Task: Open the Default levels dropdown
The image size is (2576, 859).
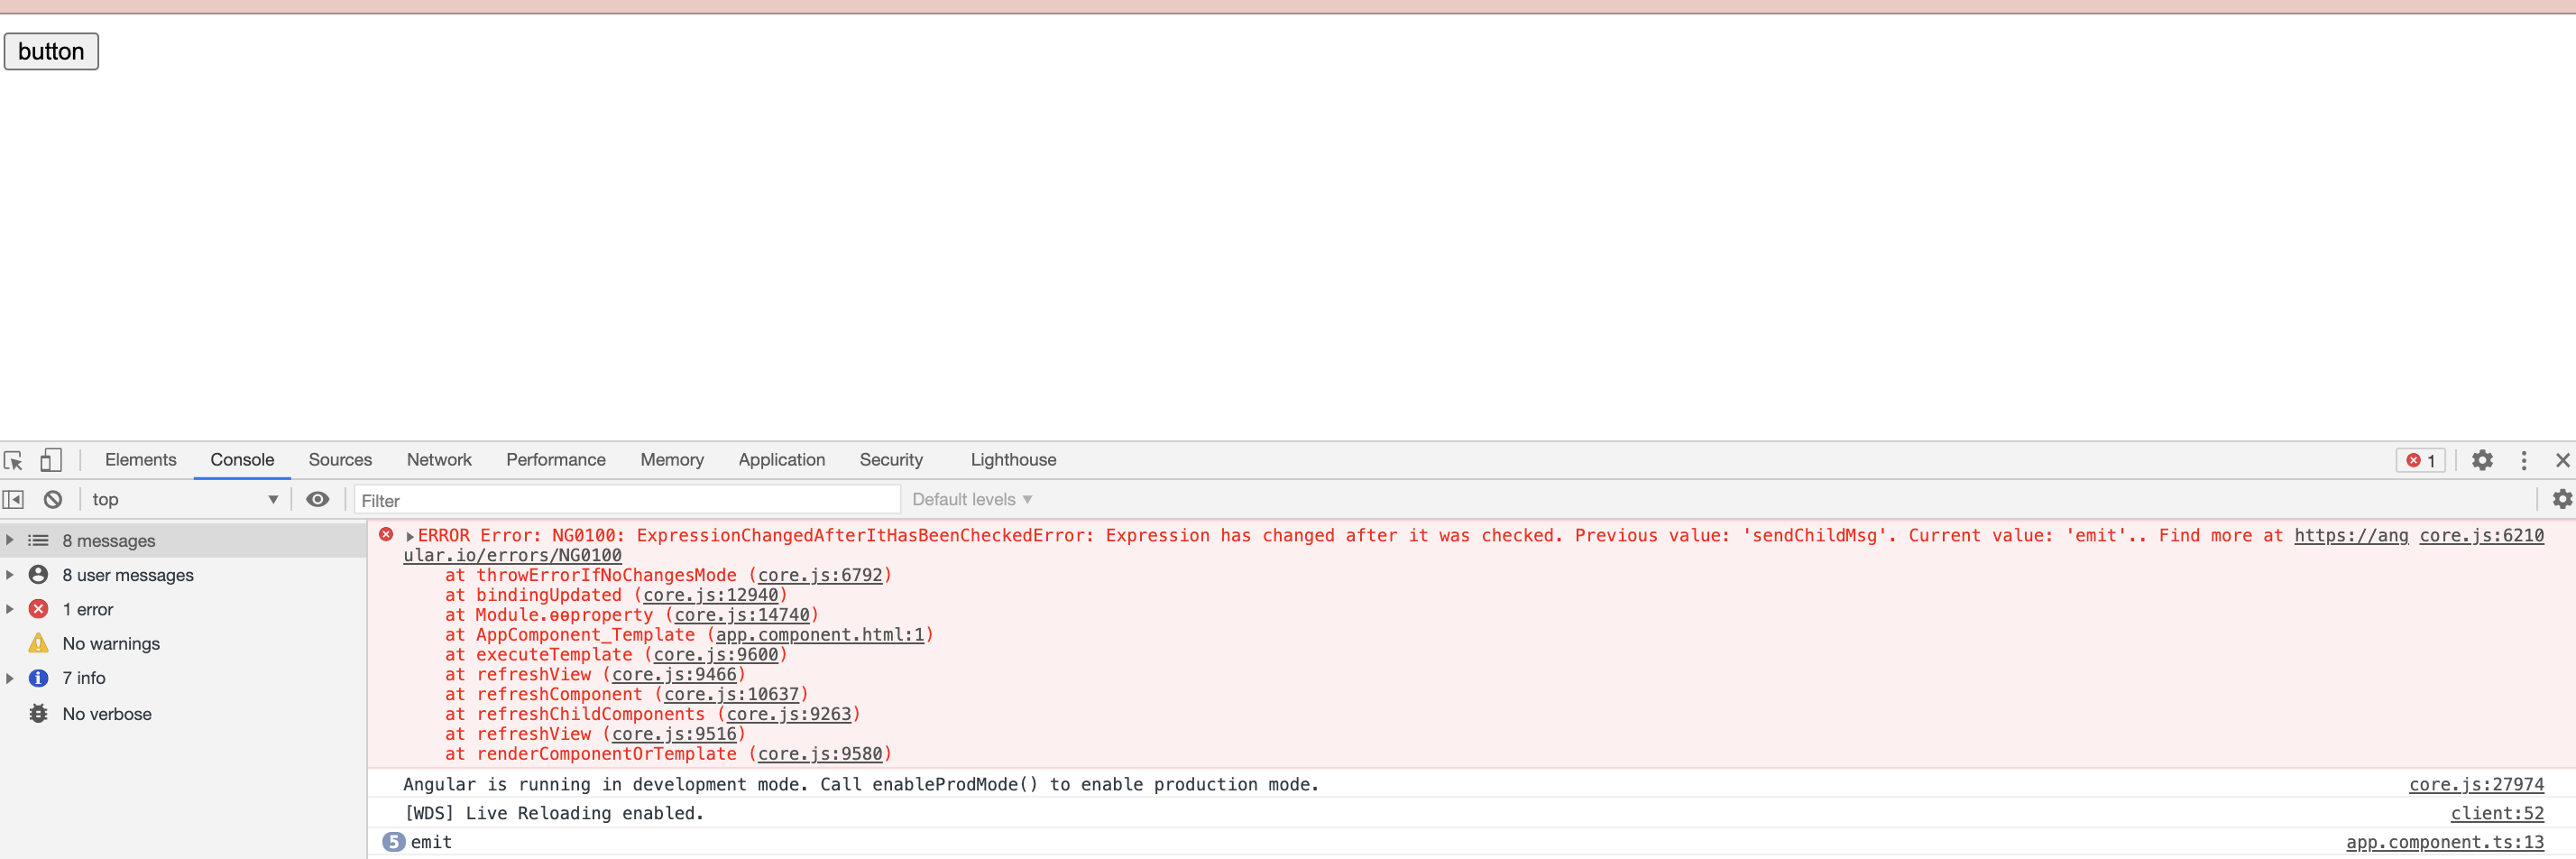Action: (971, 499)
